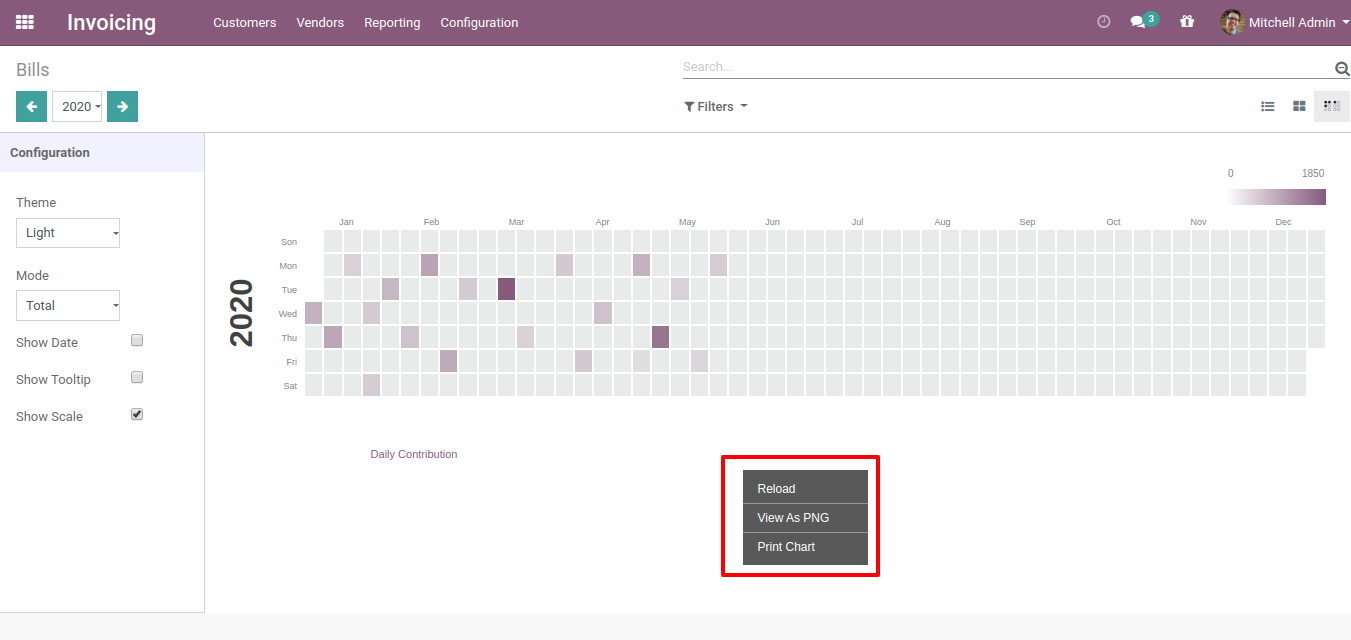Go to next year with right arrow
Image resolution: width=1351 pixels, height=640 pixels.
(122, 106)
